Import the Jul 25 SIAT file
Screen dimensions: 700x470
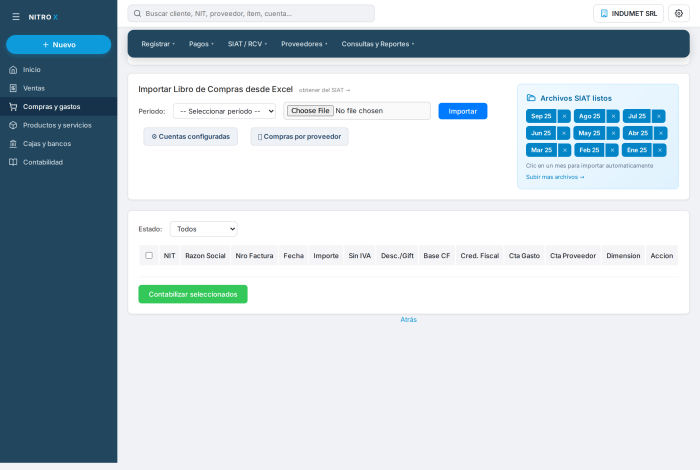[x=637, y=116]
